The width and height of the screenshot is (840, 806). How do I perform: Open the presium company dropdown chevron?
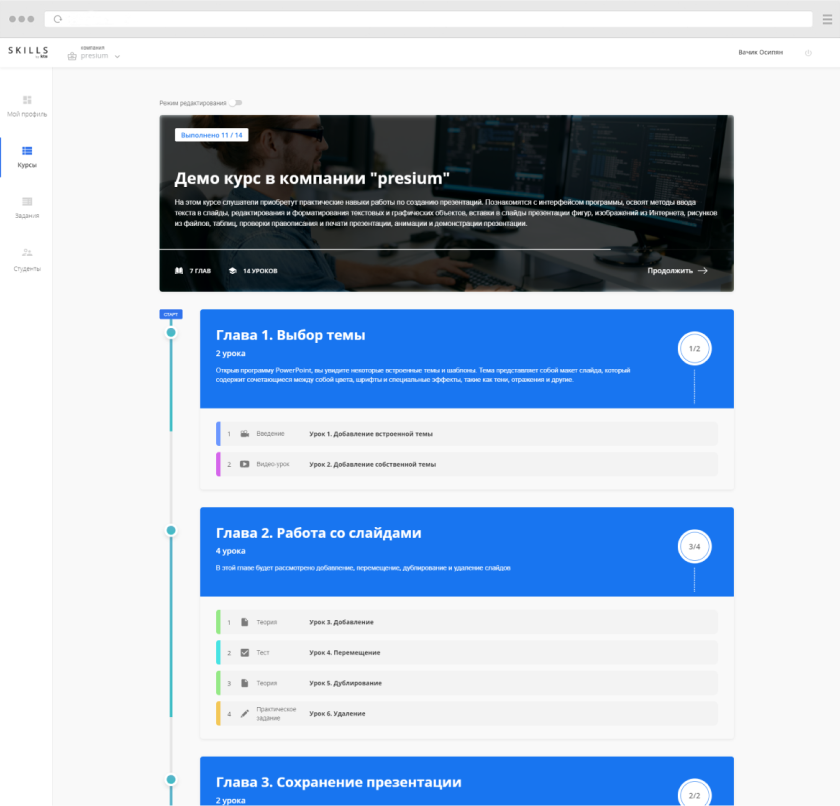point(117,56)
